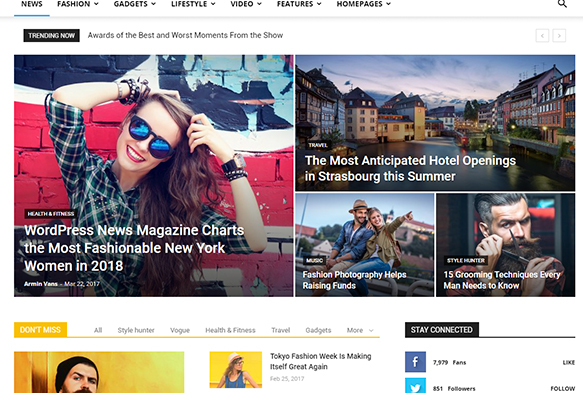The width and height of the screenshot is (583, 393).
Task: Open Most Anticipated Hotel Openings article
Action: (410, 168)
